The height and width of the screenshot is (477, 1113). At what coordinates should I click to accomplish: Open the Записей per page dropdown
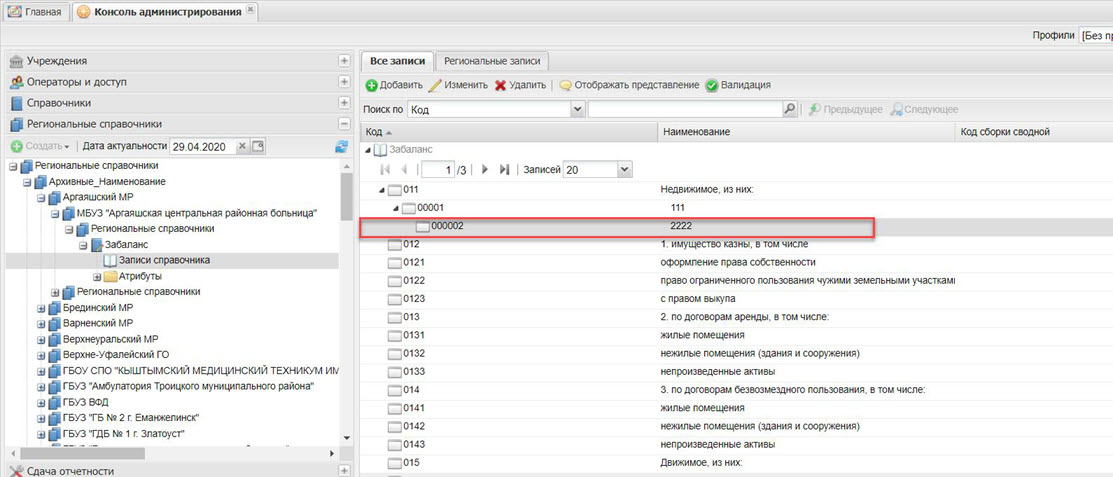coord(625,170)
